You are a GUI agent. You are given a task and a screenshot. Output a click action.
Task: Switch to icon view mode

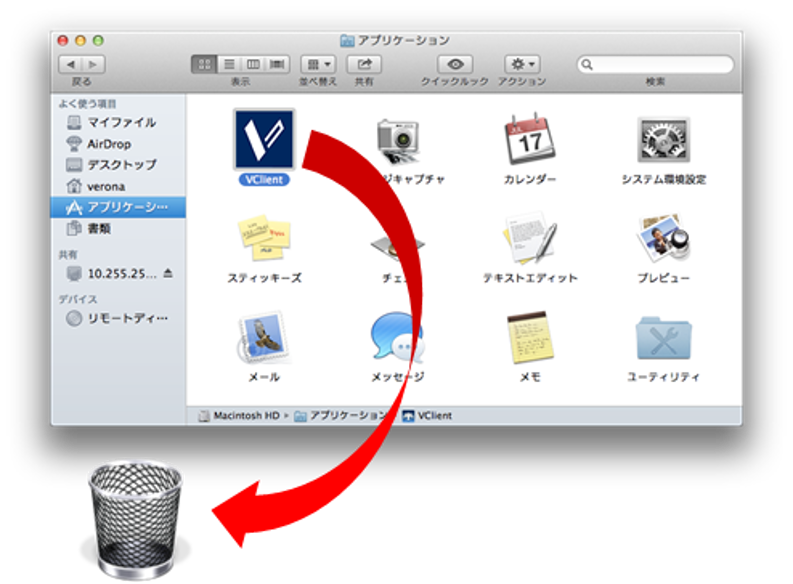[204, 64]
